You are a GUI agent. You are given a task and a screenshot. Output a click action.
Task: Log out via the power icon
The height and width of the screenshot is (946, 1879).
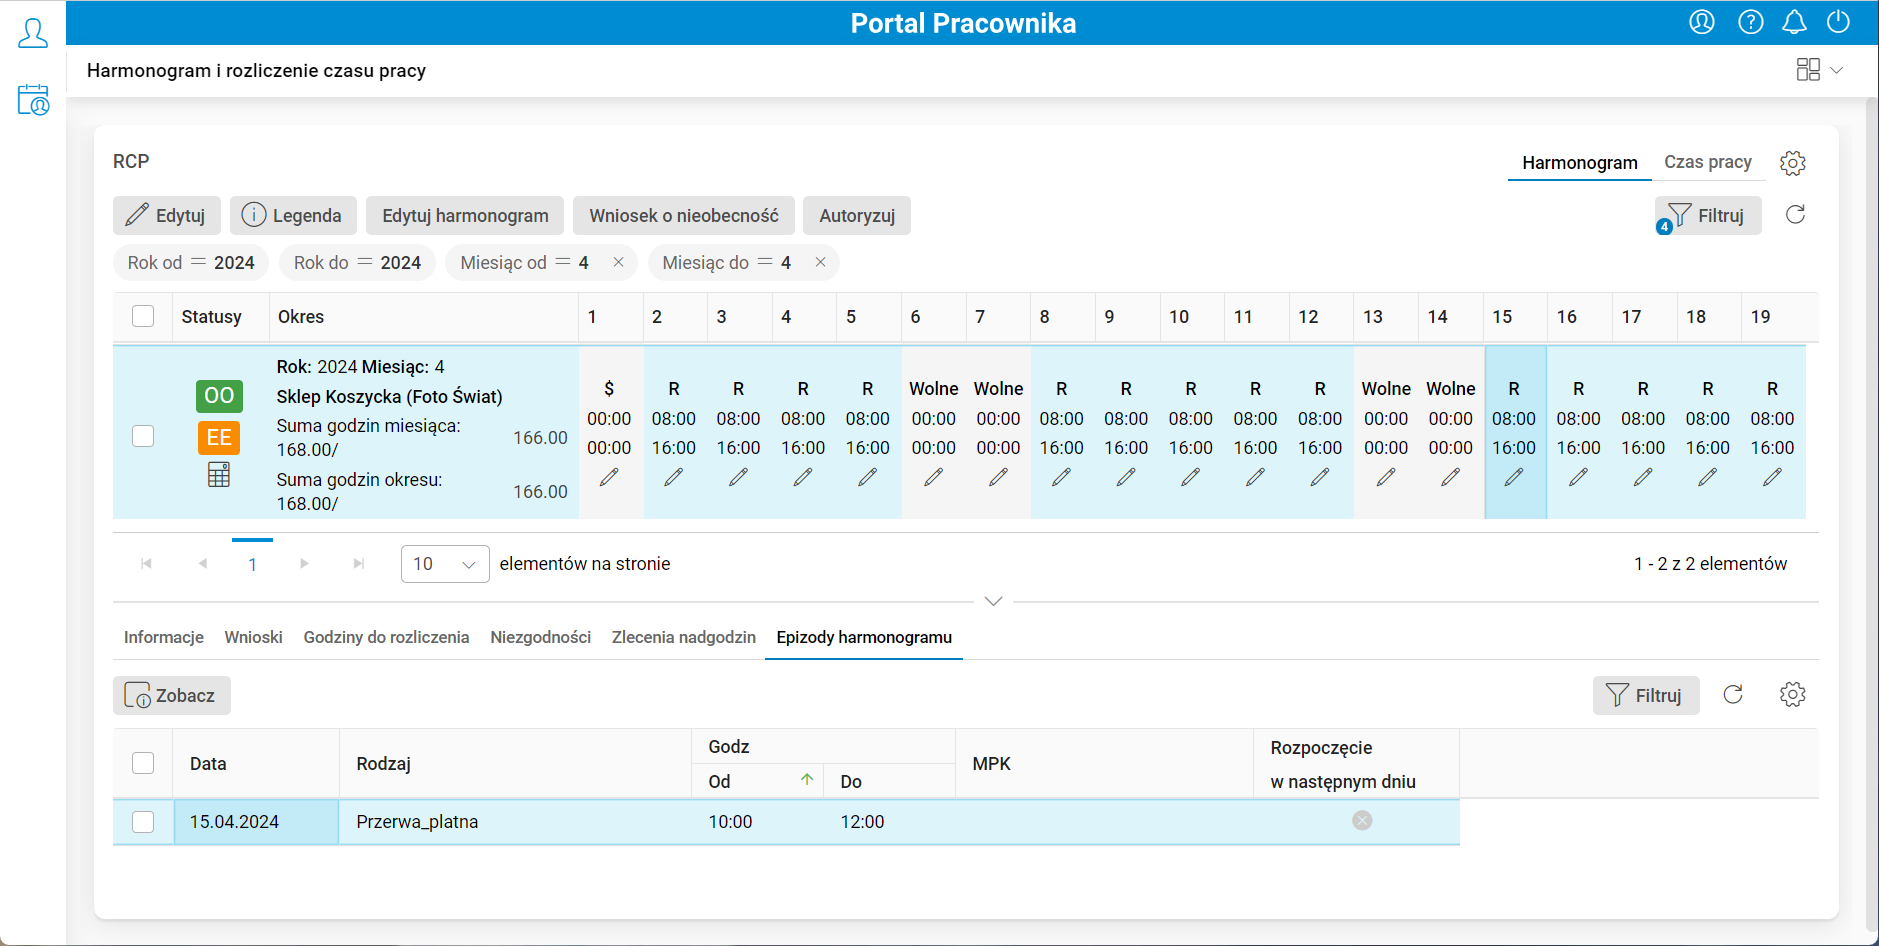(1839, 21)
